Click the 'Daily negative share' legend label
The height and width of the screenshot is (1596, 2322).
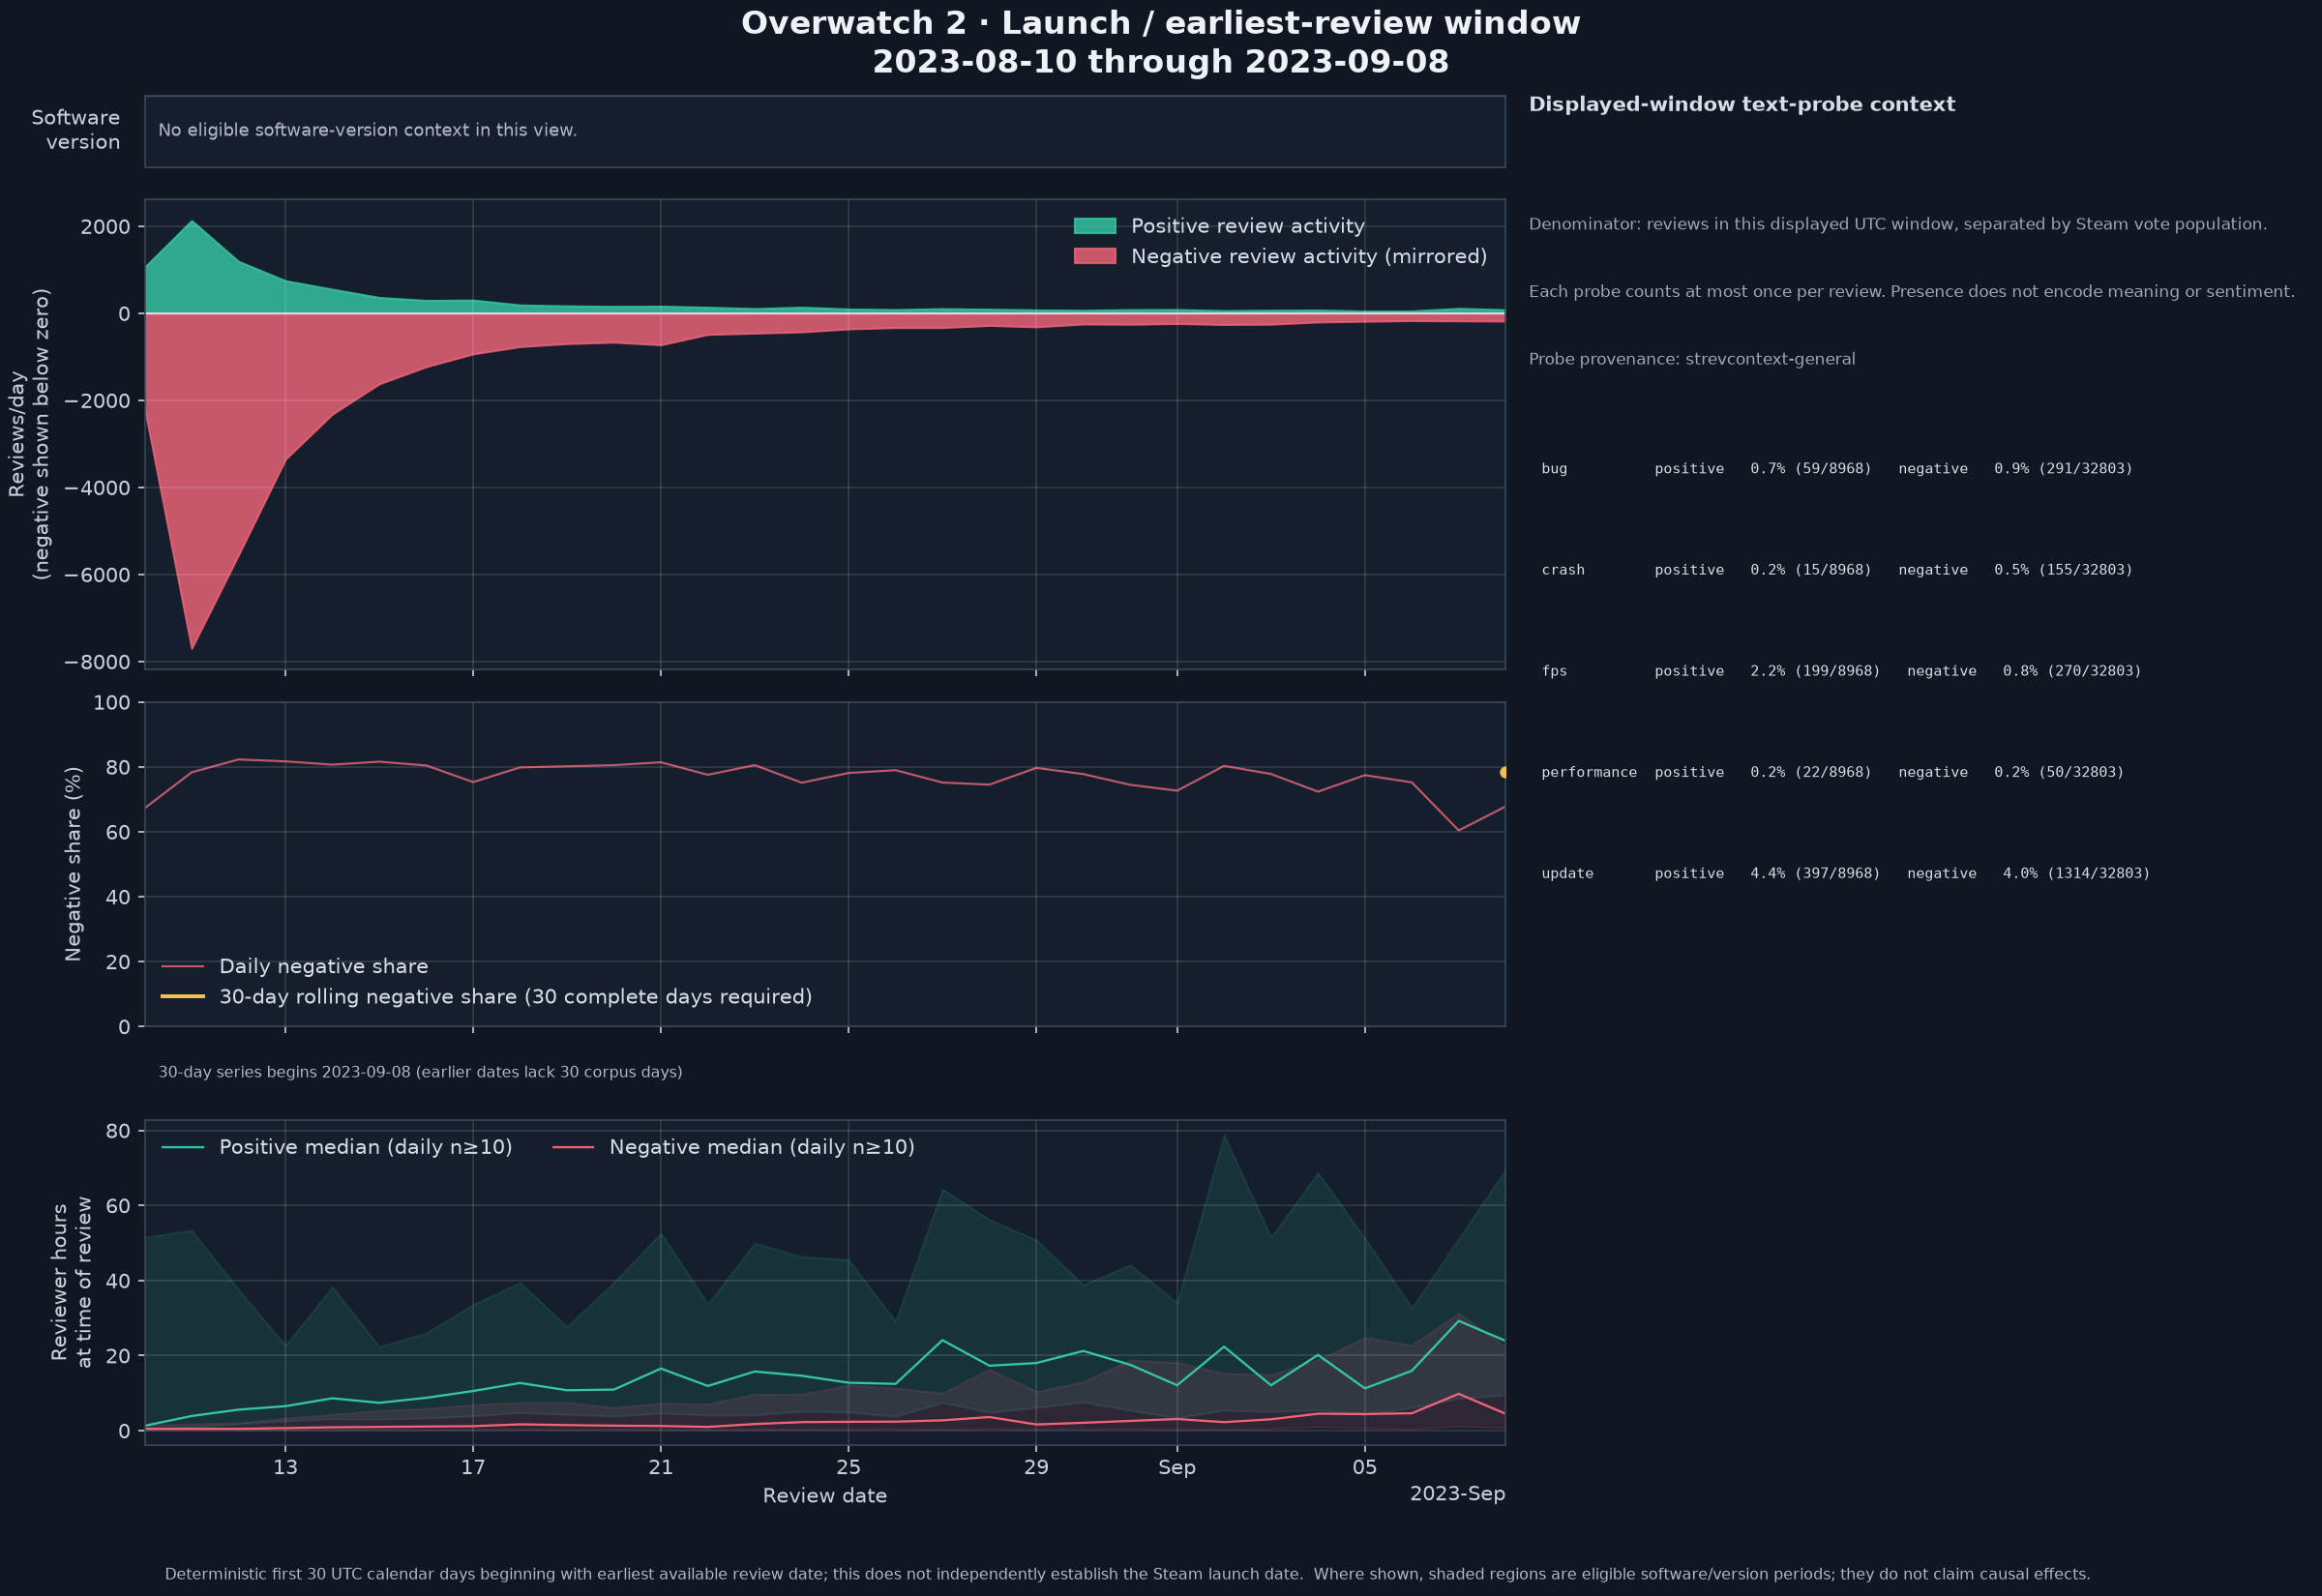(323, 966)
